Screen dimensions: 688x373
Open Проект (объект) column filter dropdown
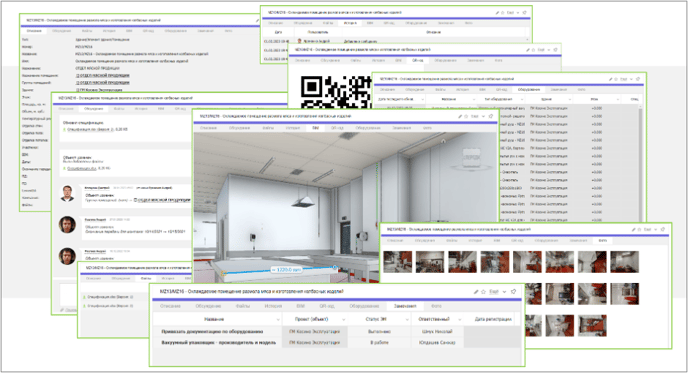tap(344, 319)
